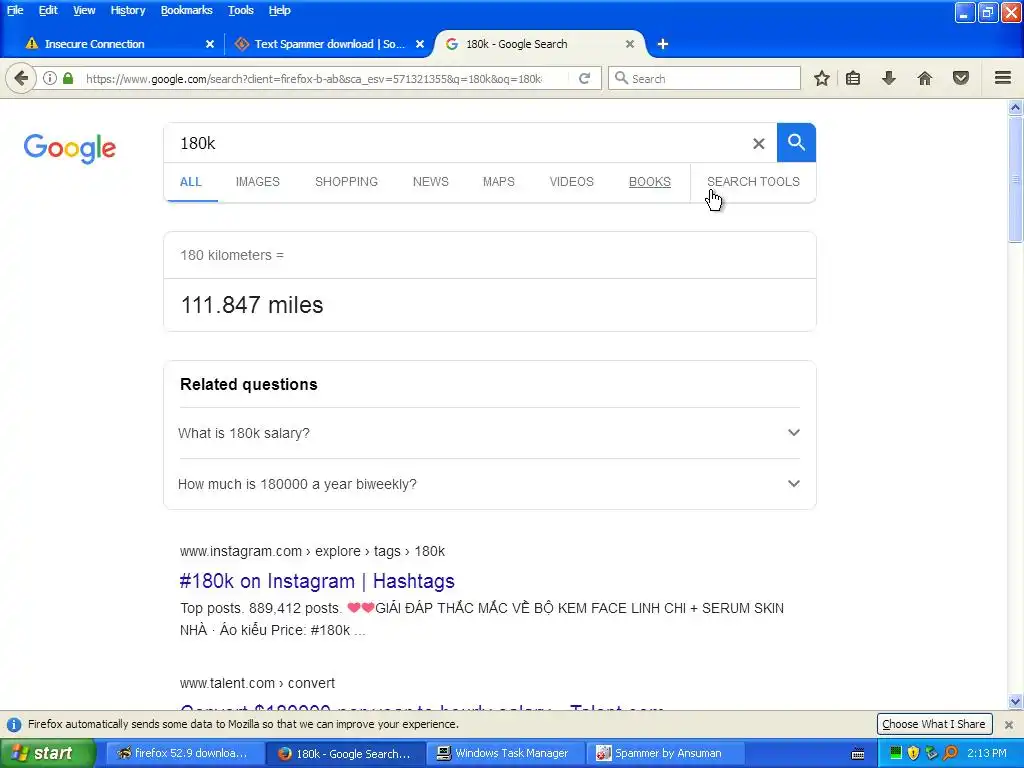Expand "How much is 180000 a year biweekly?"
Image resolution: width=1024 pixels, height=768 pixels.
click(x=489, y=484)
